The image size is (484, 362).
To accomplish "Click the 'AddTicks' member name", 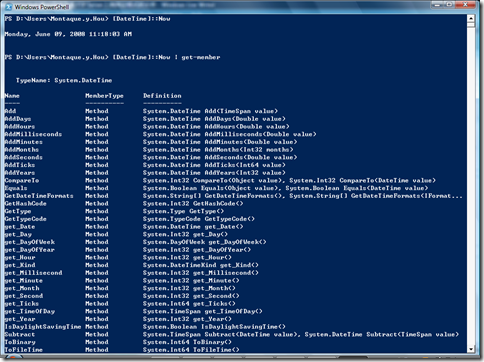I will coord(20,165).
